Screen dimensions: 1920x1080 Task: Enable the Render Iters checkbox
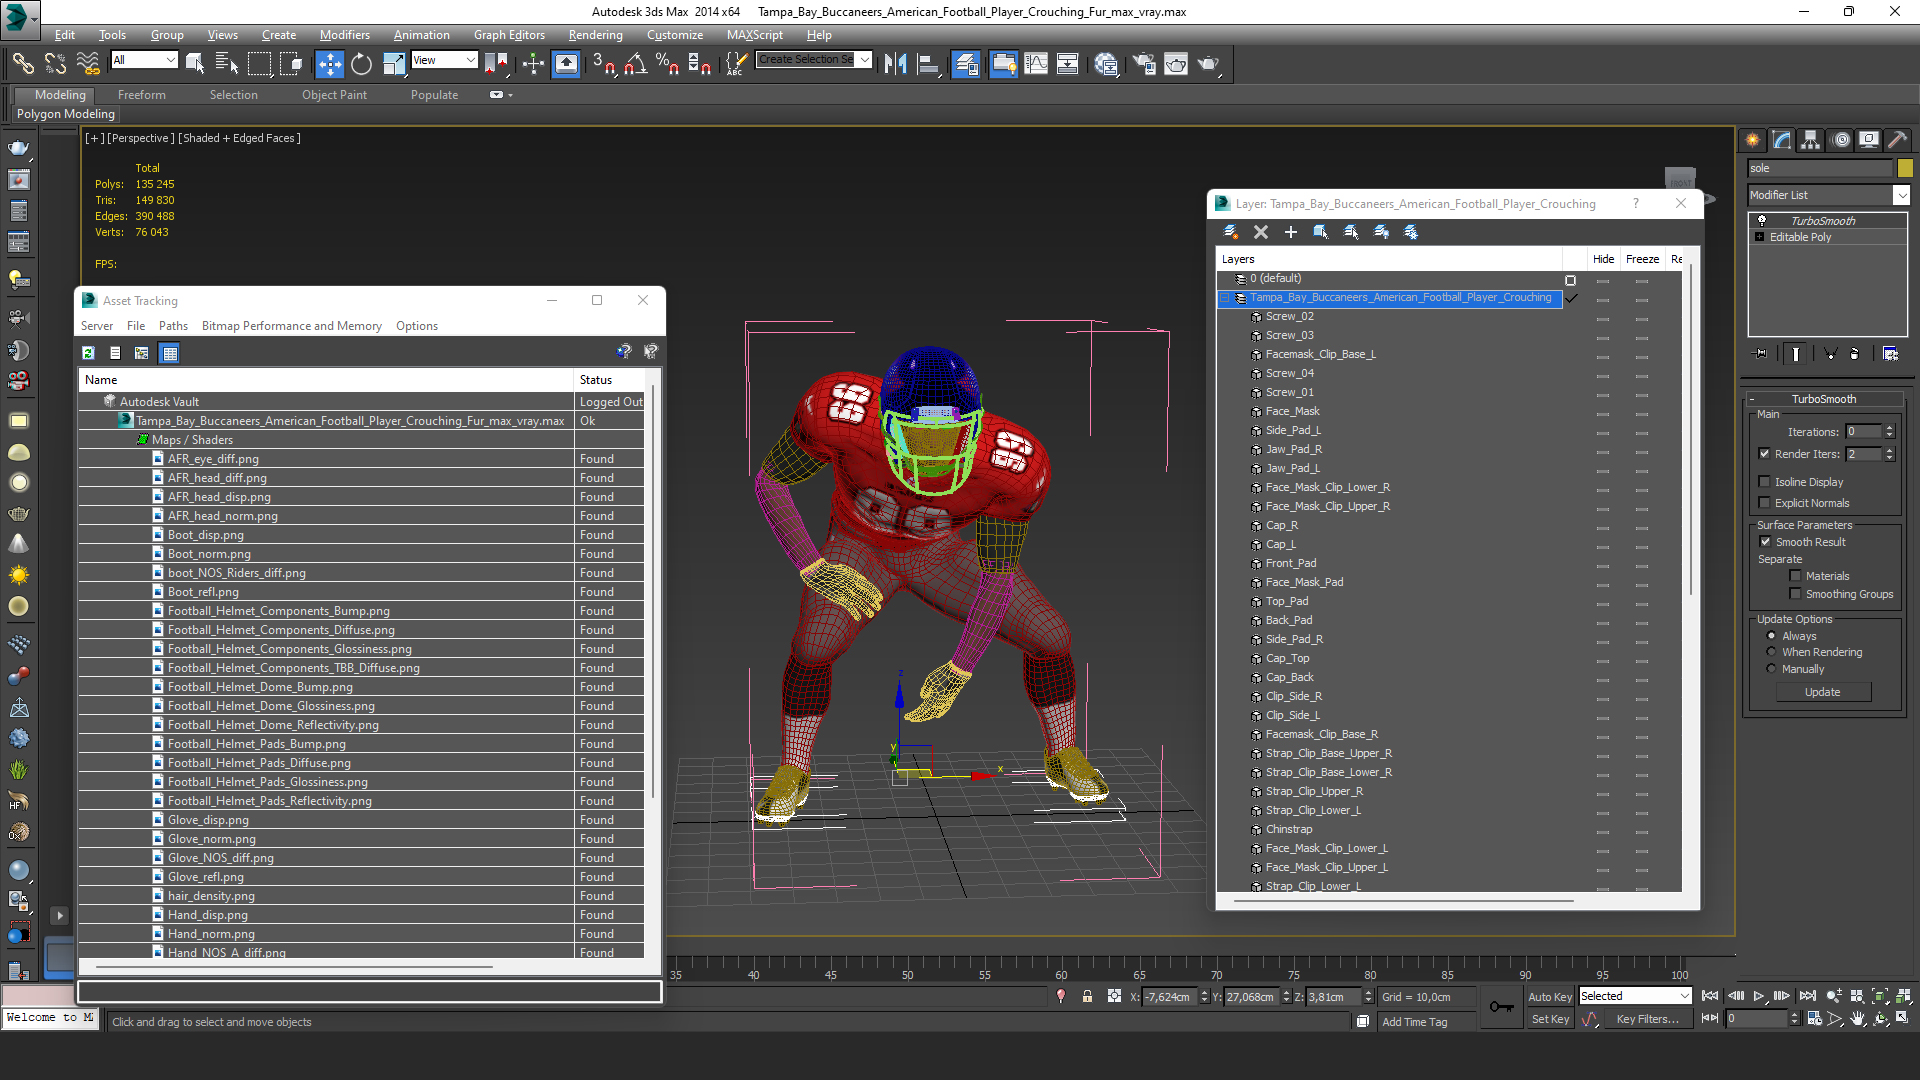[1764, 454]
